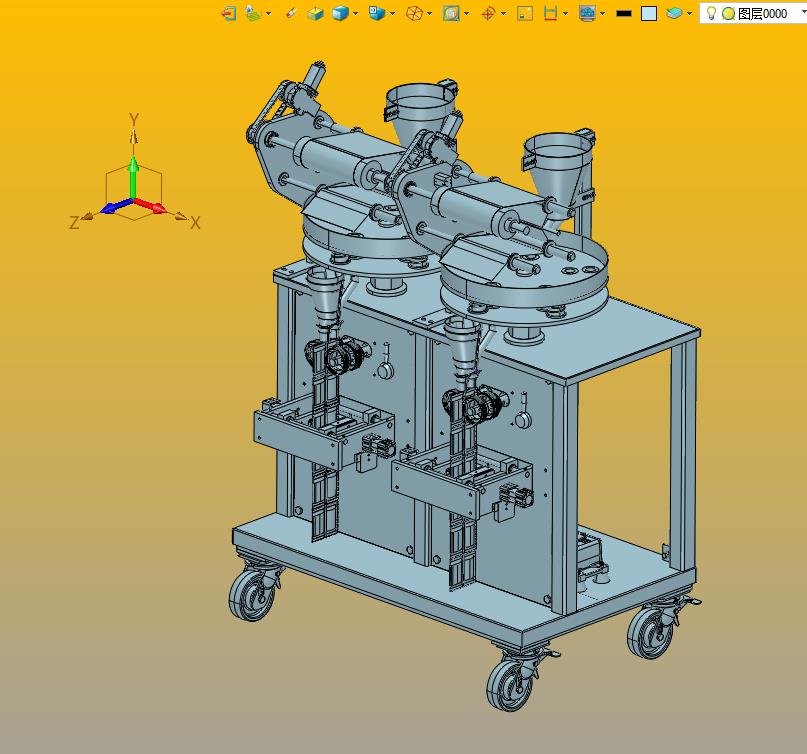Open the green framed icon dropdown arrow
Screen dimensions: 807x754
tap(467, 13)
